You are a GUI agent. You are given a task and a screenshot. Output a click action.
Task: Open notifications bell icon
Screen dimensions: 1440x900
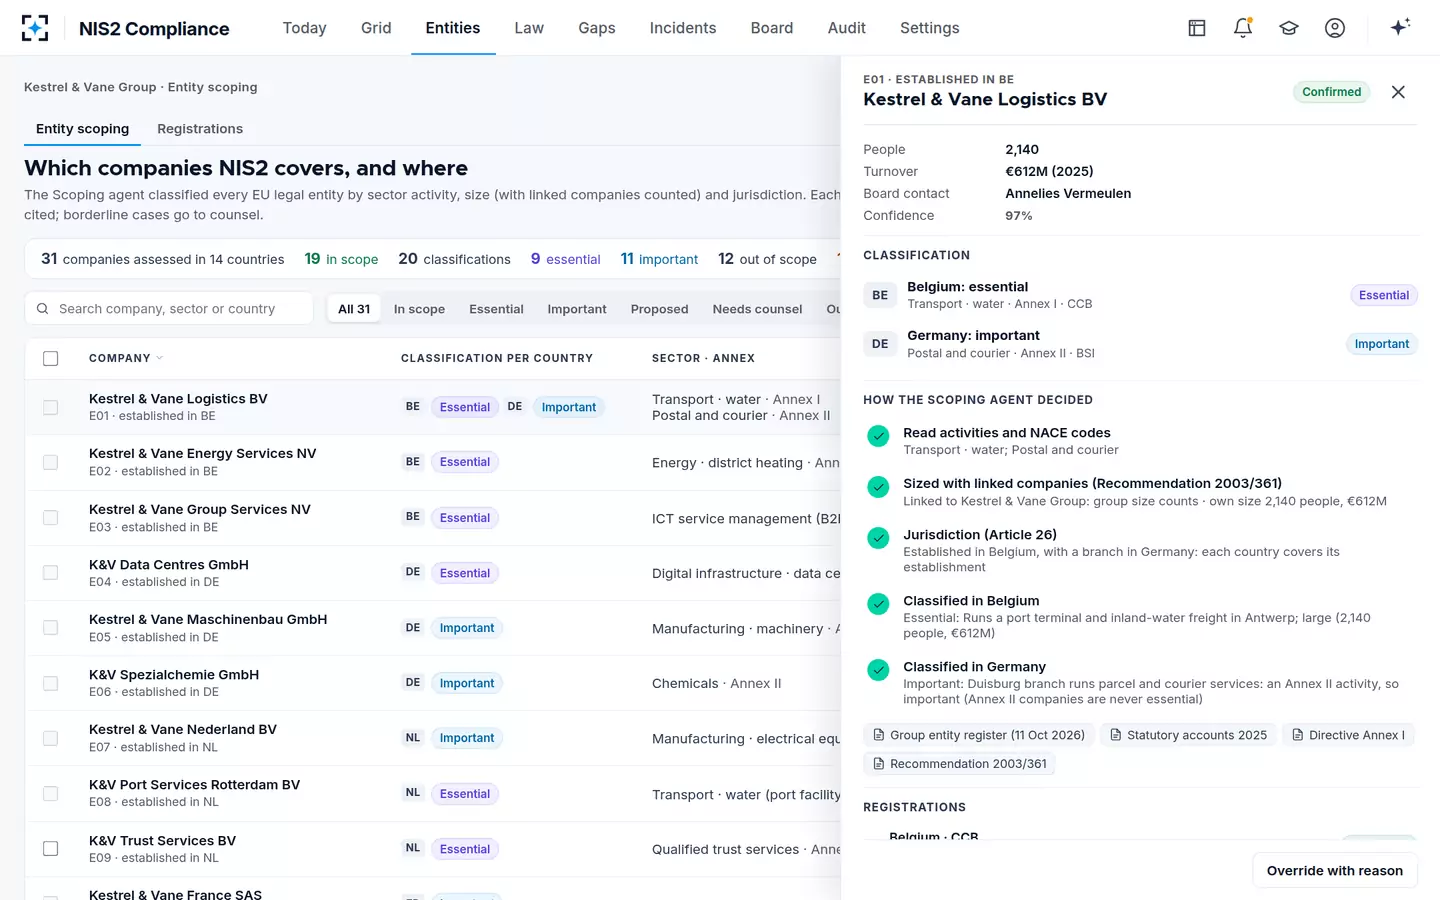point(1243,28)
